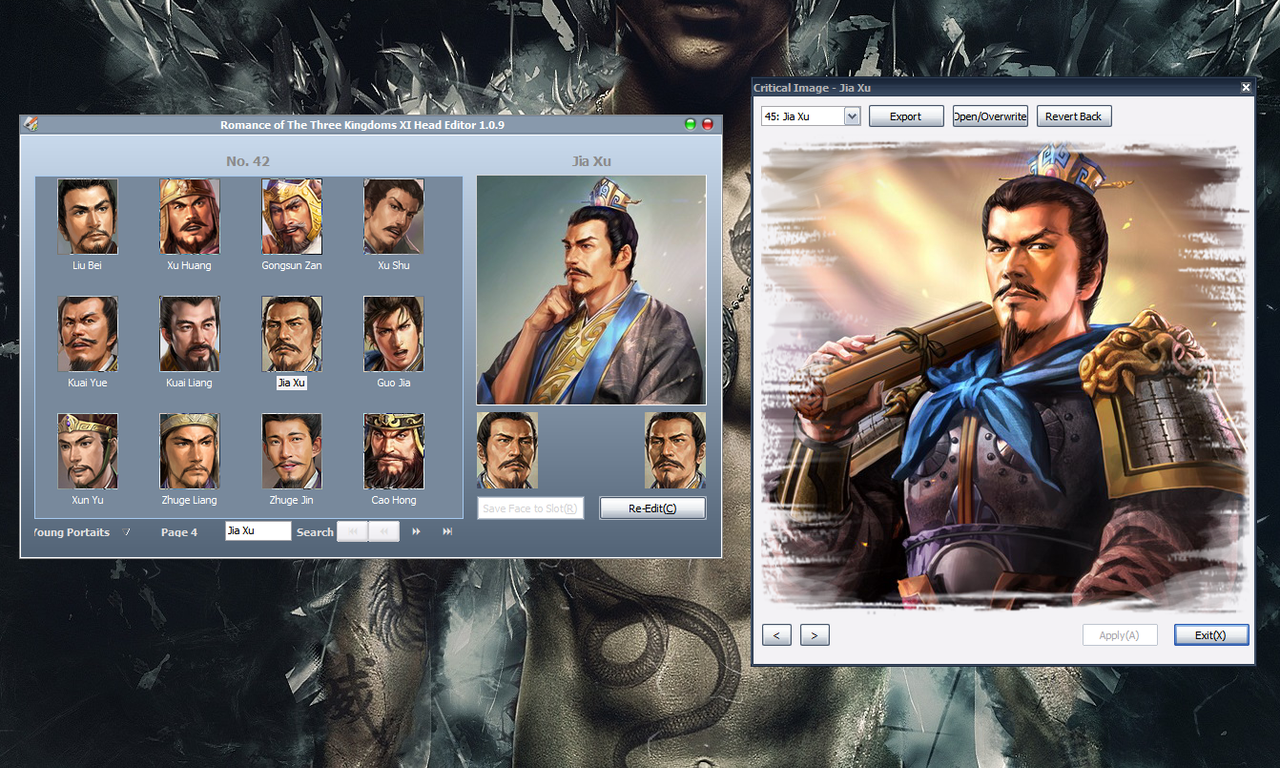Select the Zhuge Jin portrait
The width and height of the screenshot is (1280, 768).
click(x=292, y=450)
